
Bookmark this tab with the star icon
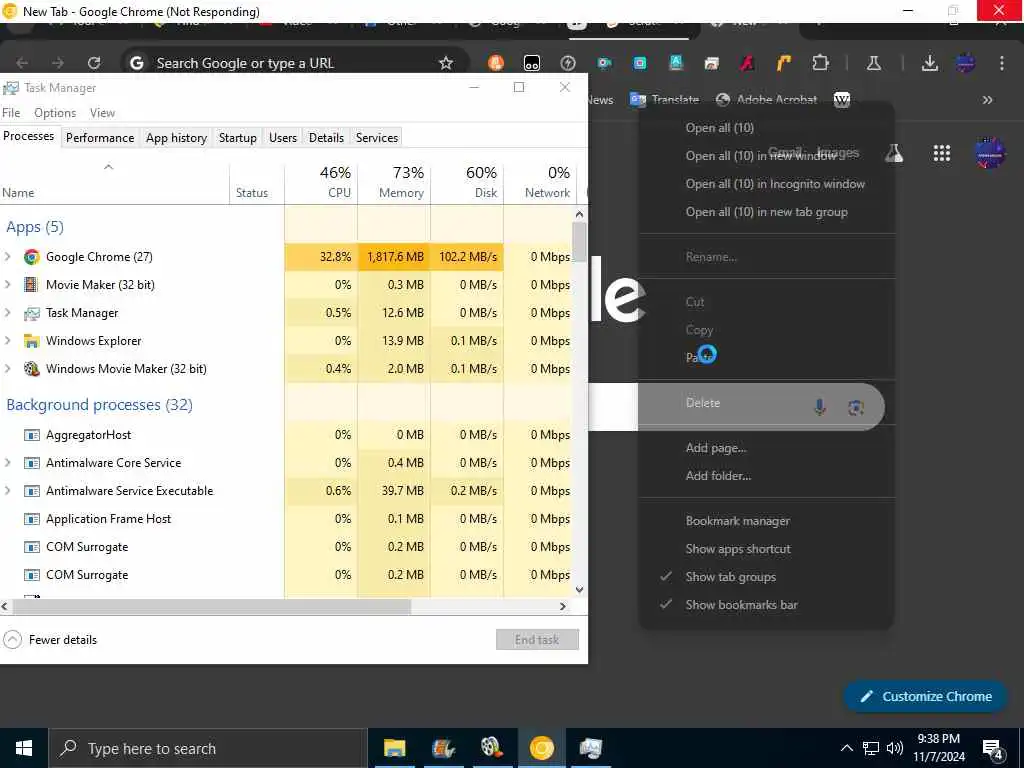click(446, 63)
